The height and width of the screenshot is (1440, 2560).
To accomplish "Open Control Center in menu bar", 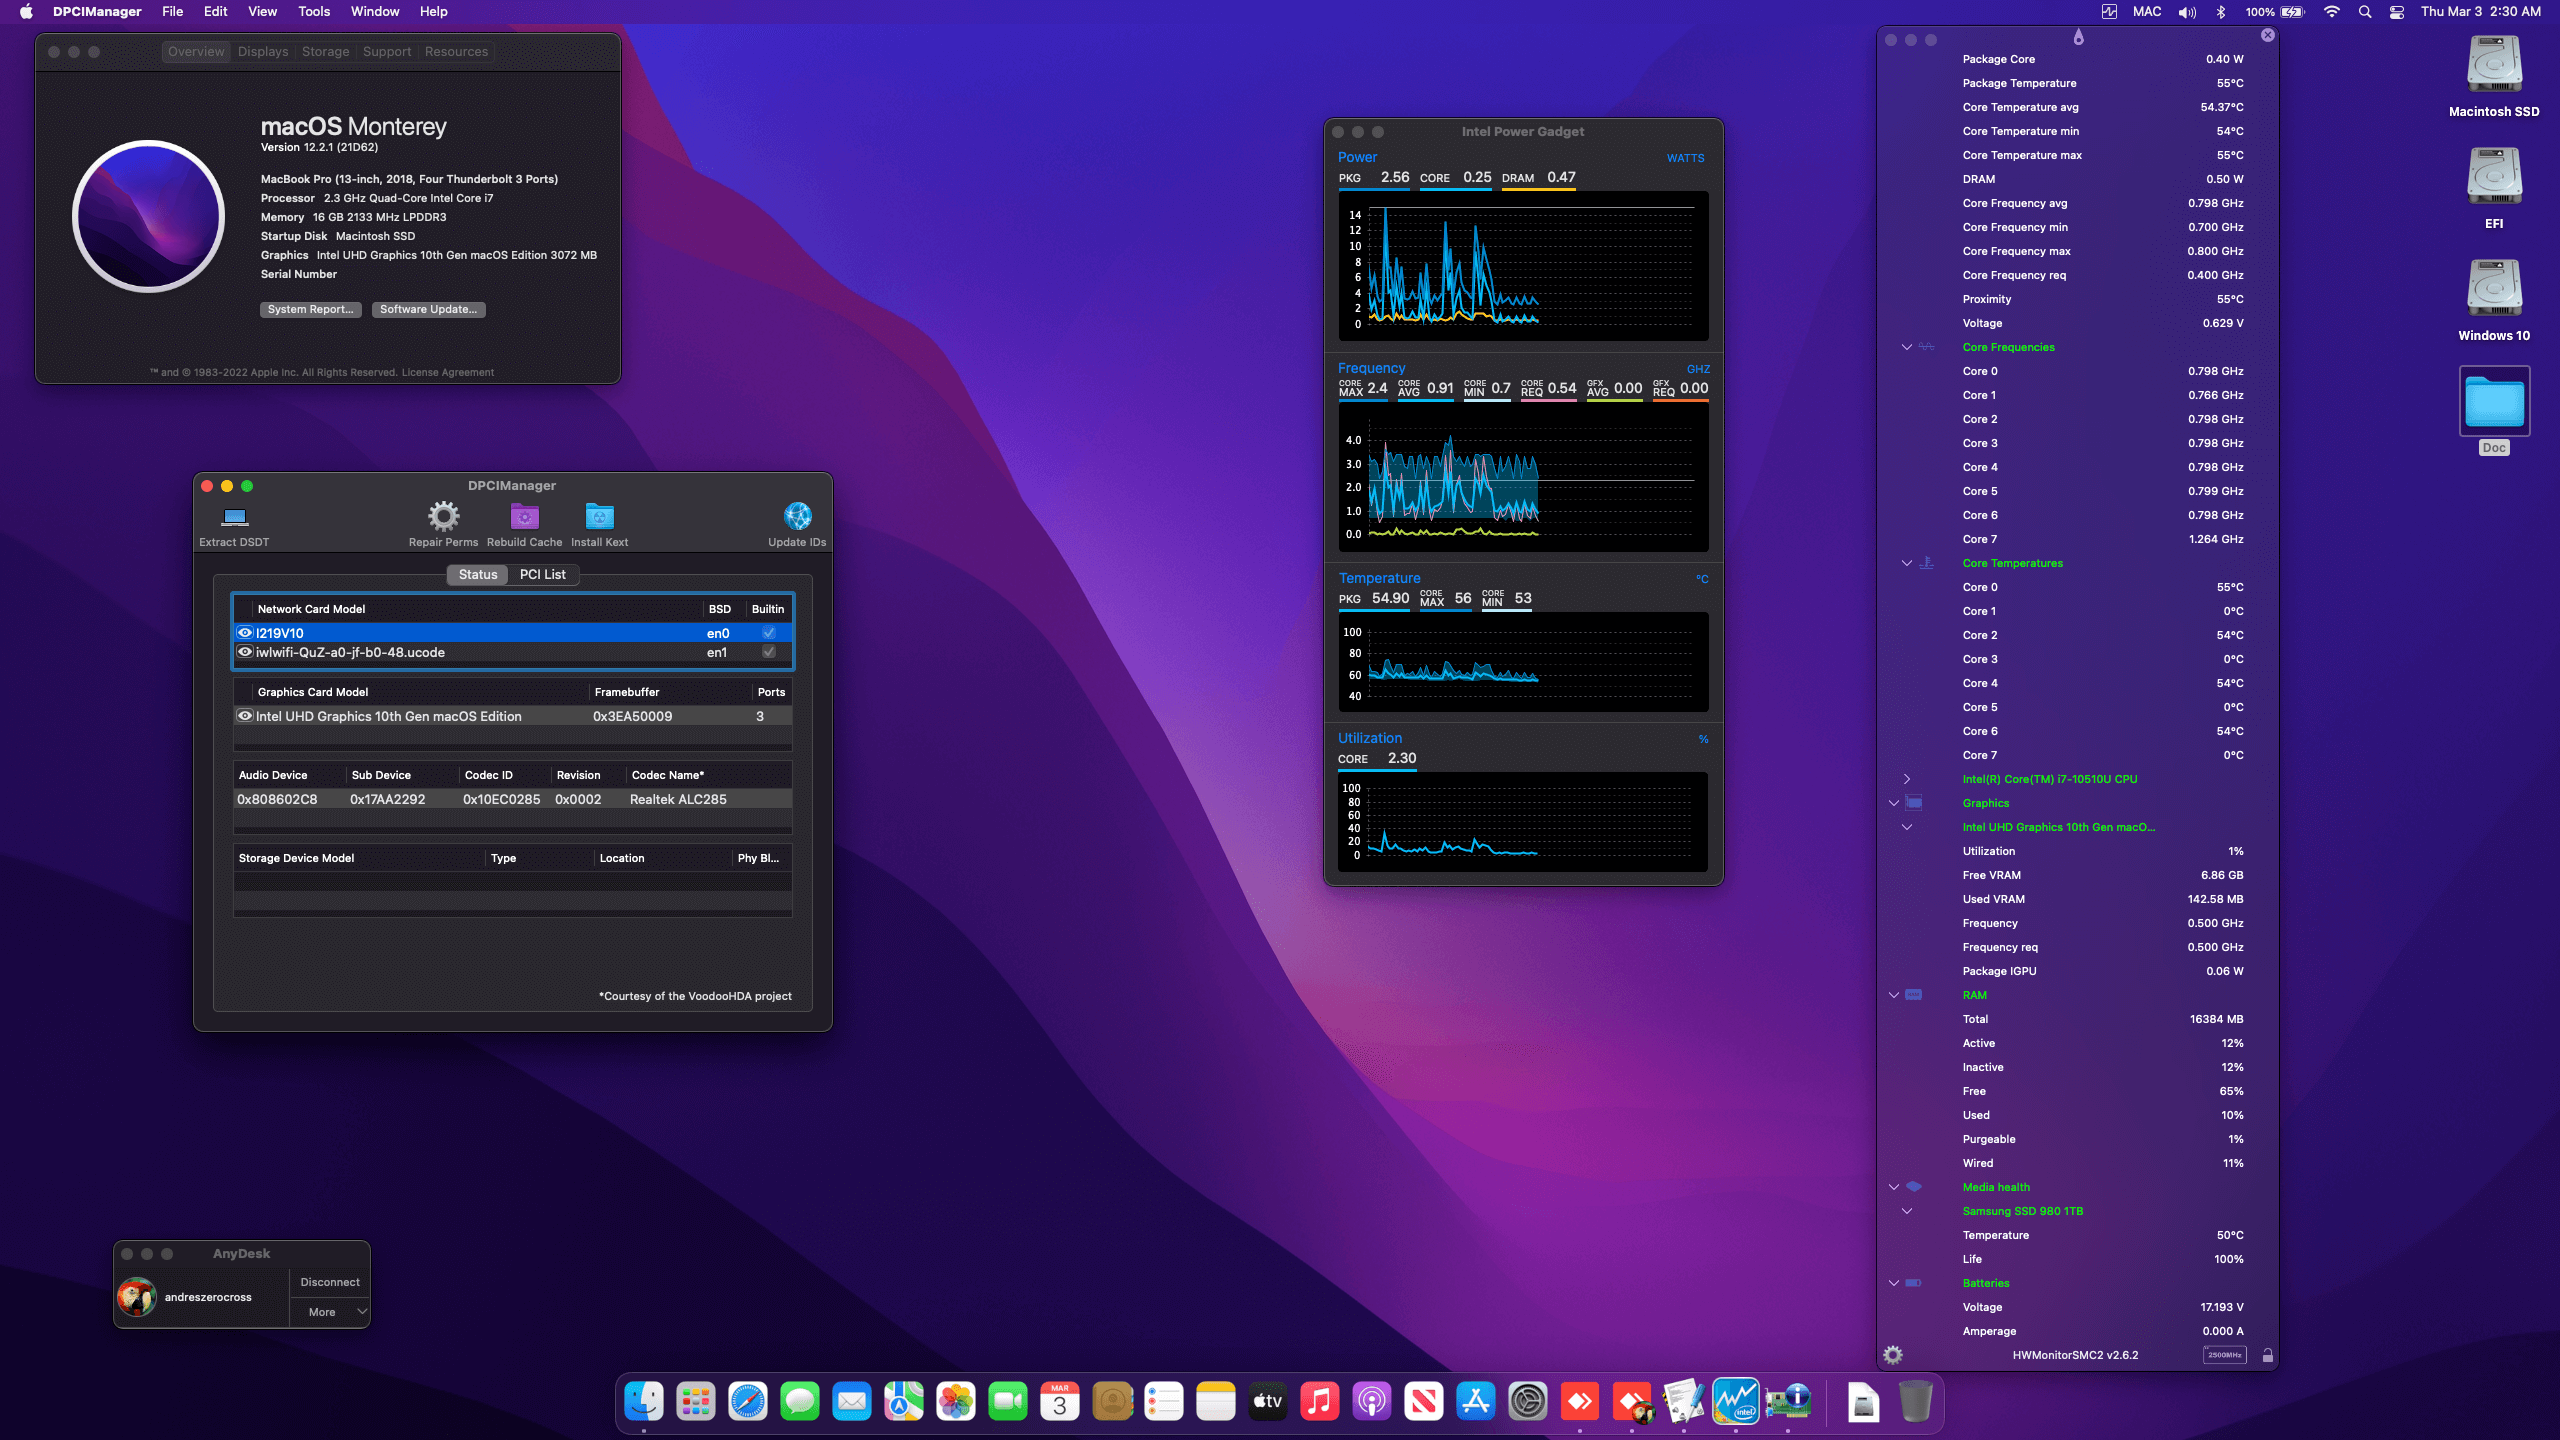I will [2397, 12].
